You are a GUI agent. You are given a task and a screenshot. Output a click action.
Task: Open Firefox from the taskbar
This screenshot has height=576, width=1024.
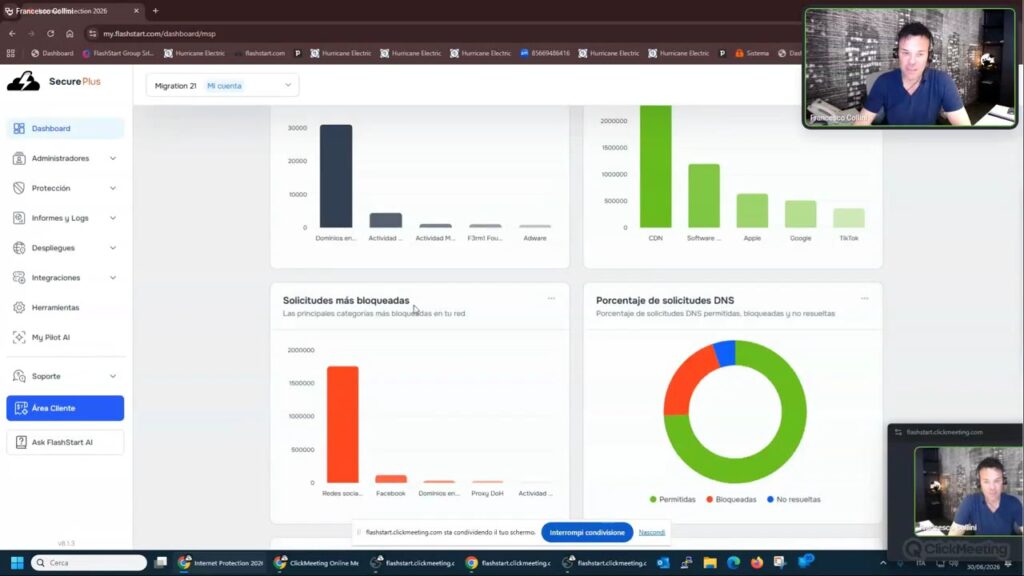tap(756, 562)
